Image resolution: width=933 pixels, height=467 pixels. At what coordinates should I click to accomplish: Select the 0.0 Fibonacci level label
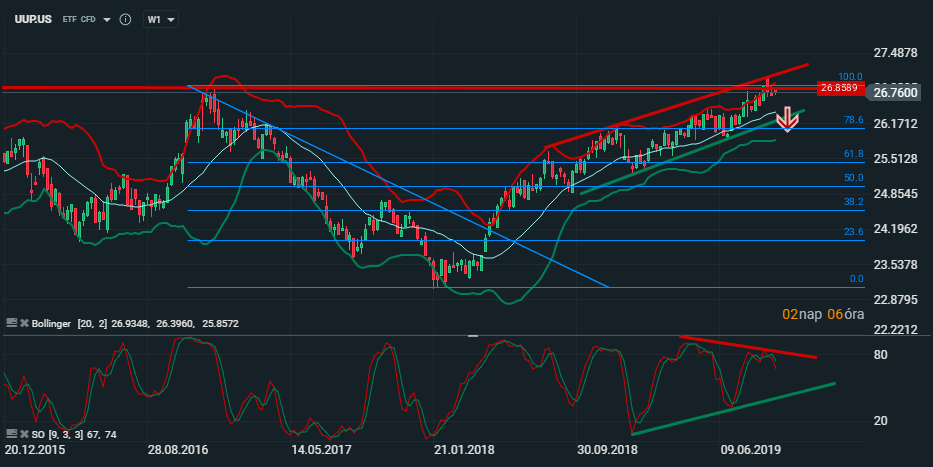click(x=855, y=279)
